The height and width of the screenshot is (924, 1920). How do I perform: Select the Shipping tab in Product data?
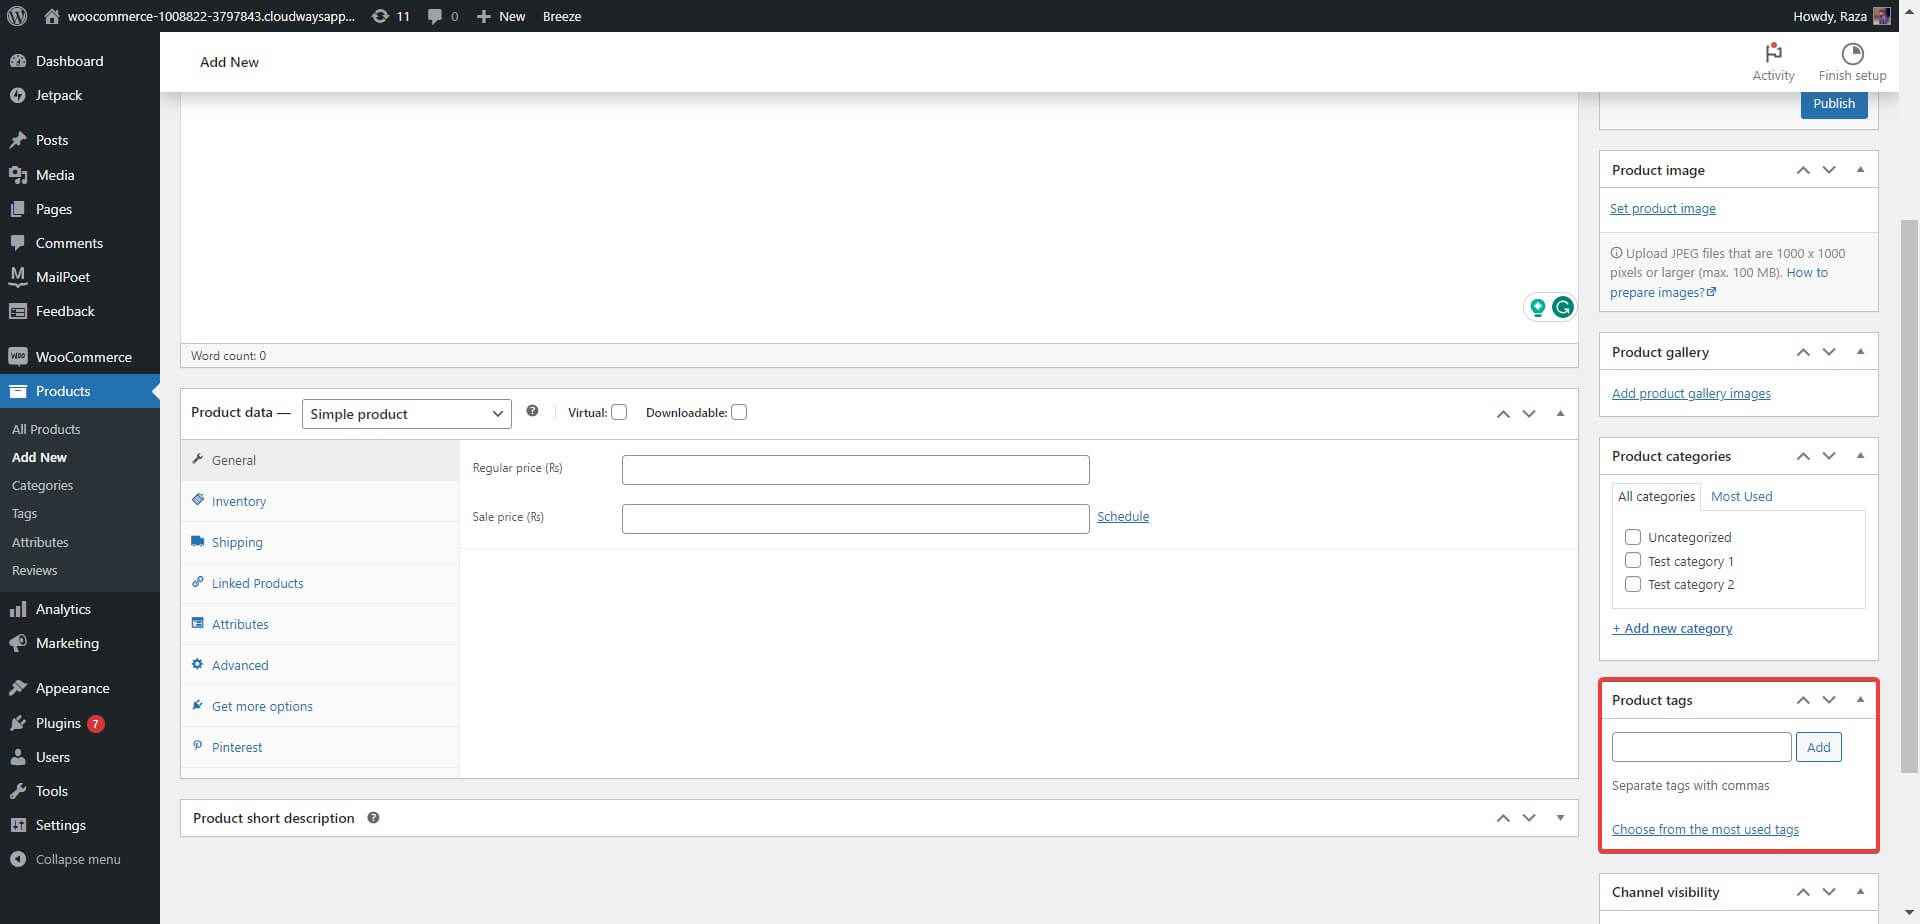pos(320,542)
